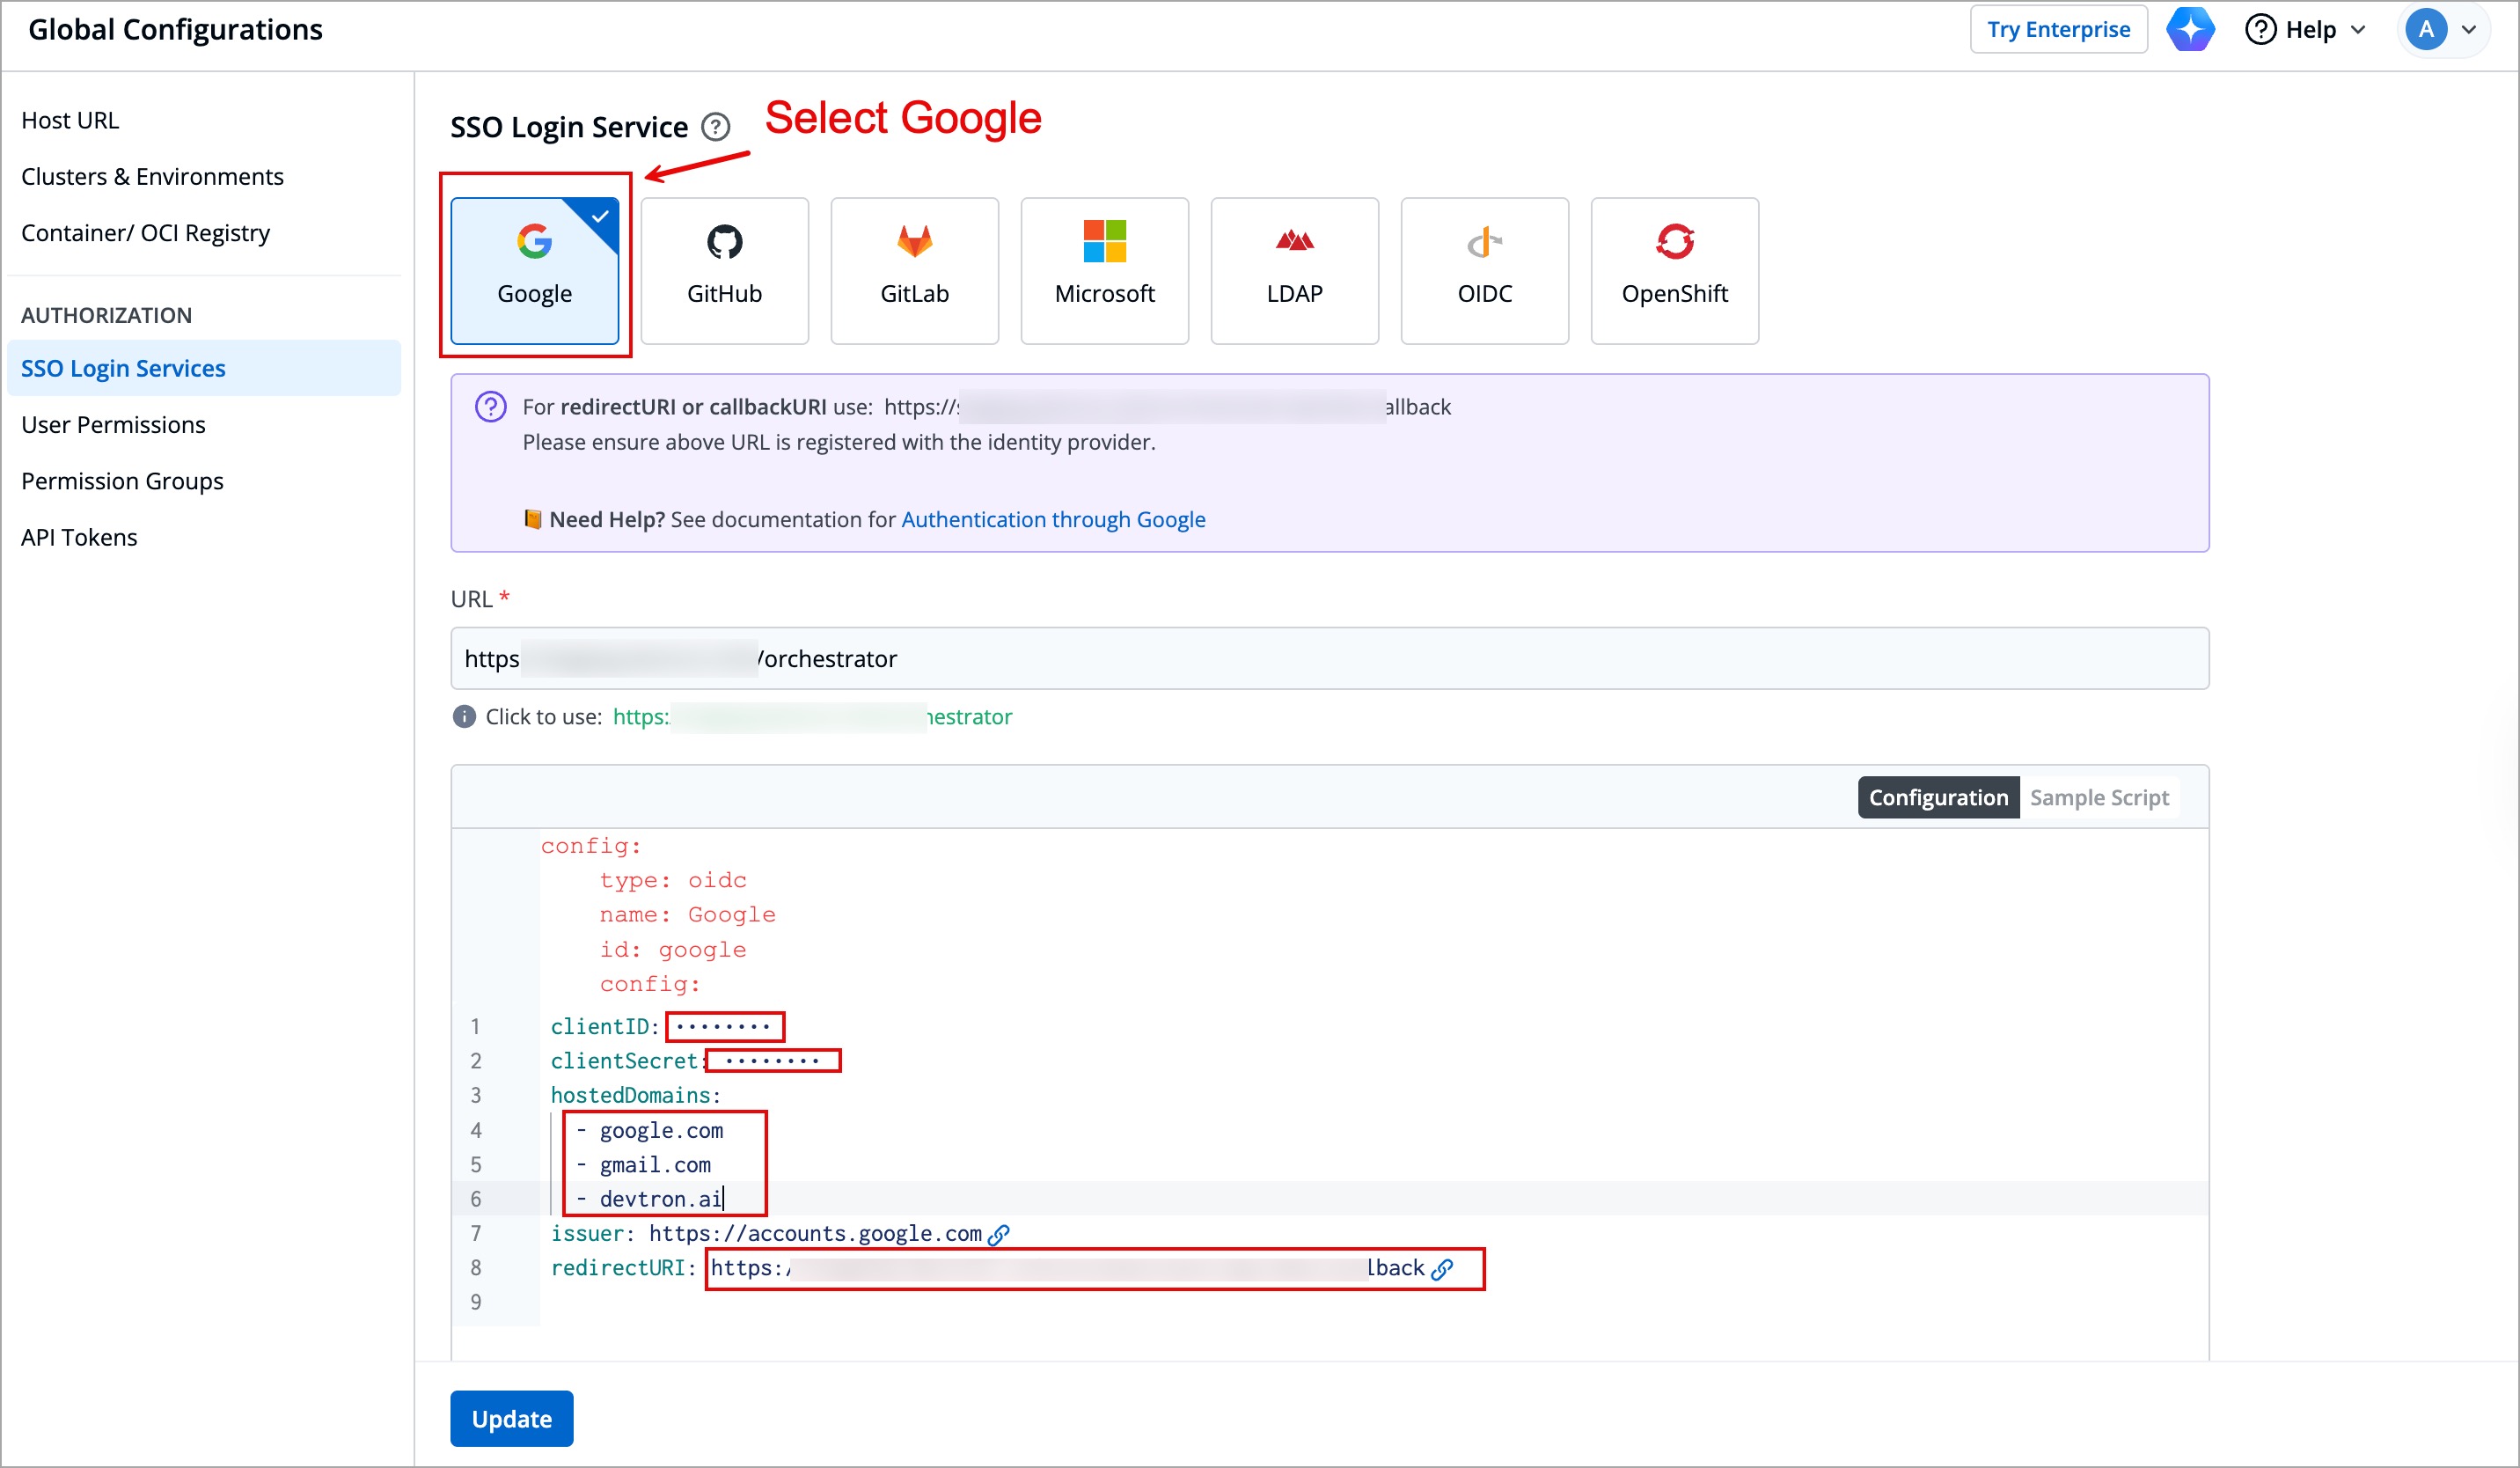Click the Update button
This screenshot has width=2520, height=1468.
[x=511, y=1418]
